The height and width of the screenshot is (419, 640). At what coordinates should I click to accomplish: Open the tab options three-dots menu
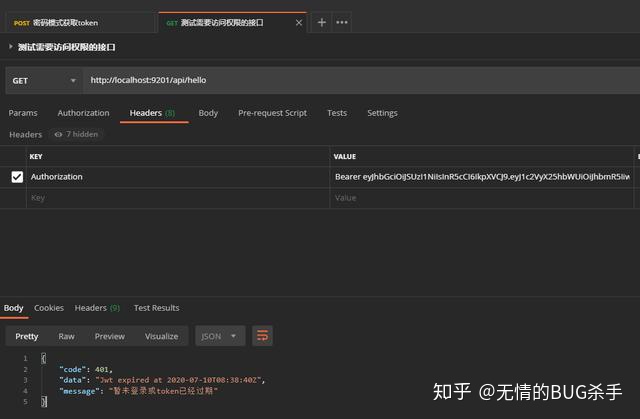(342, 22)
